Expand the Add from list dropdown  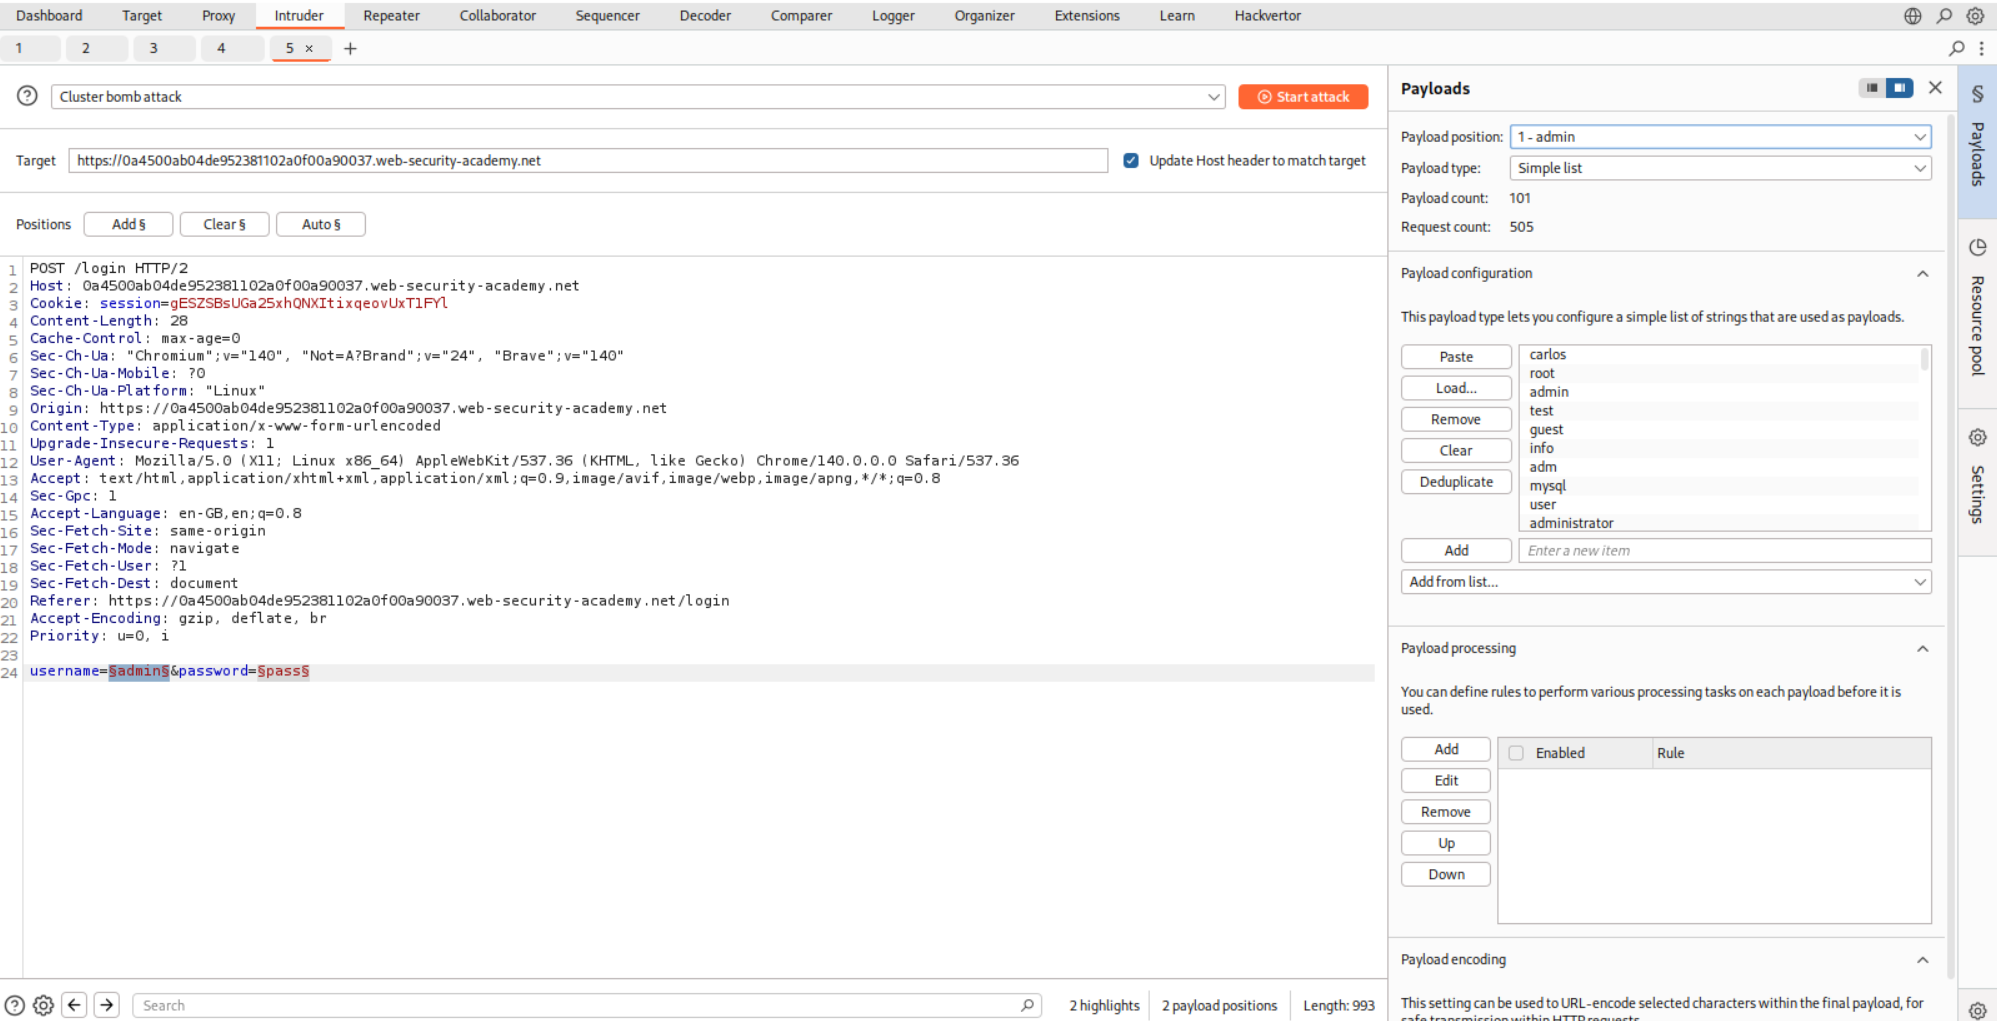pos(1665,582)
